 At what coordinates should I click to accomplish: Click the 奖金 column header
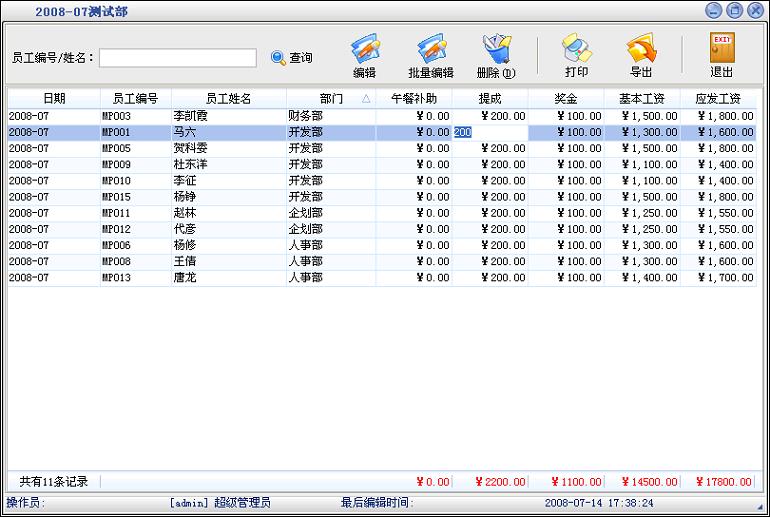coord(565,99)
